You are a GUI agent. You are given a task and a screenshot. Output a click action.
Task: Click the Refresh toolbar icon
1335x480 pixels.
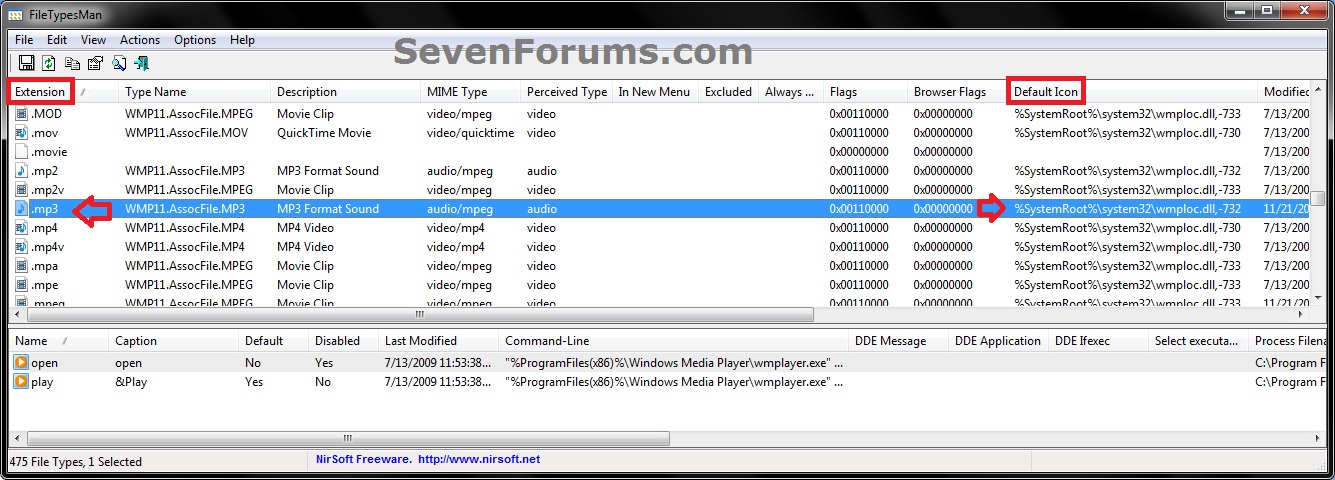49,63
